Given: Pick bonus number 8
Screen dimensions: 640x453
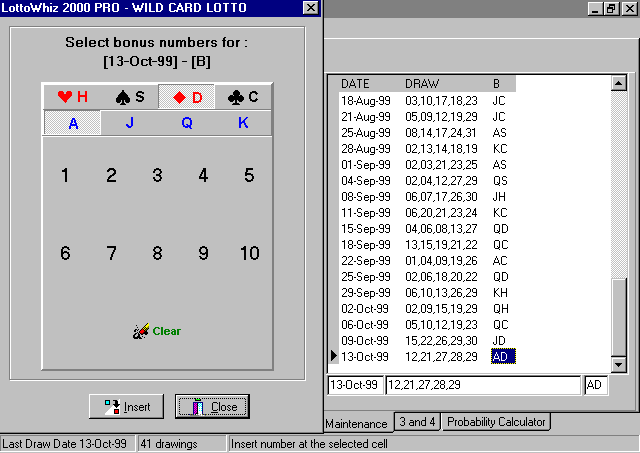Looking at the screenshot, I should tap(158, 253).
